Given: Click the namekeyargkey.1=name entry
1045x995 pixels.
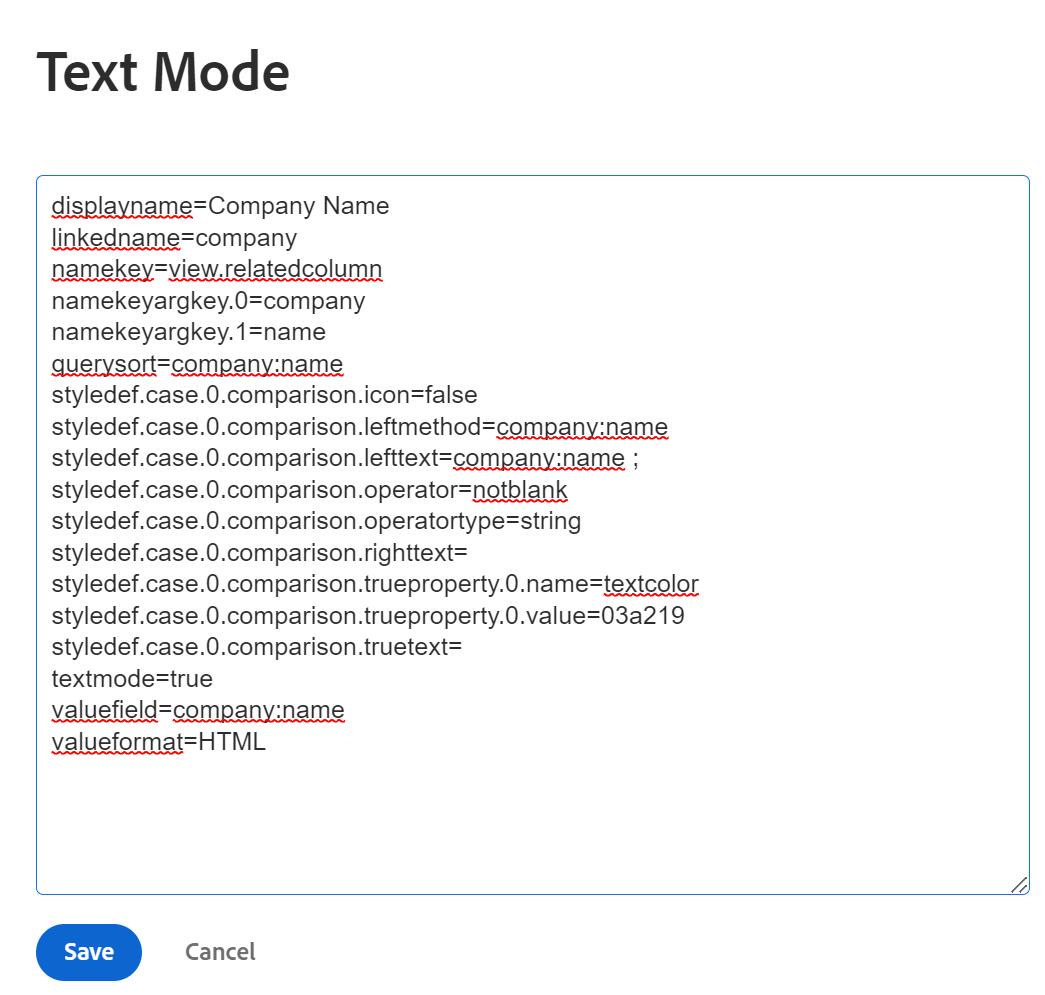Looking at the screenshot, I should pos(190,333).
